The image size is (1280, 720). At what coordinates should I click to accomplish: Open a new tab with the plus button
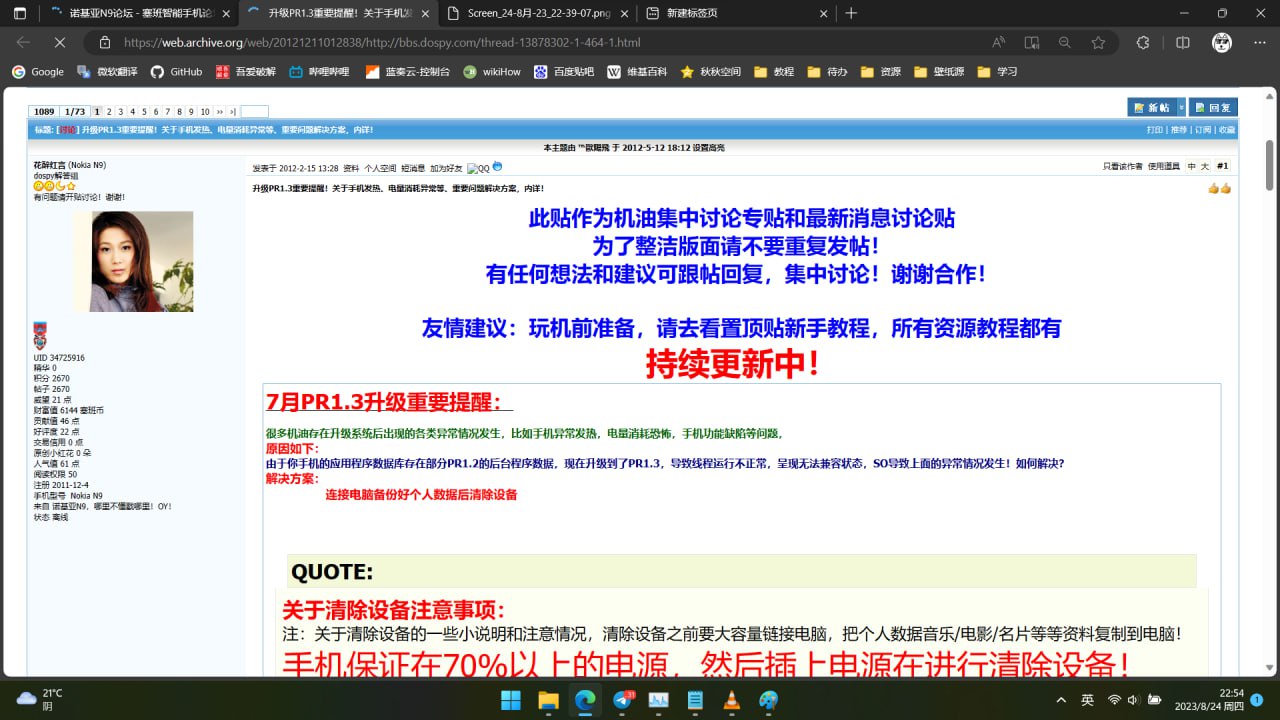851,13
